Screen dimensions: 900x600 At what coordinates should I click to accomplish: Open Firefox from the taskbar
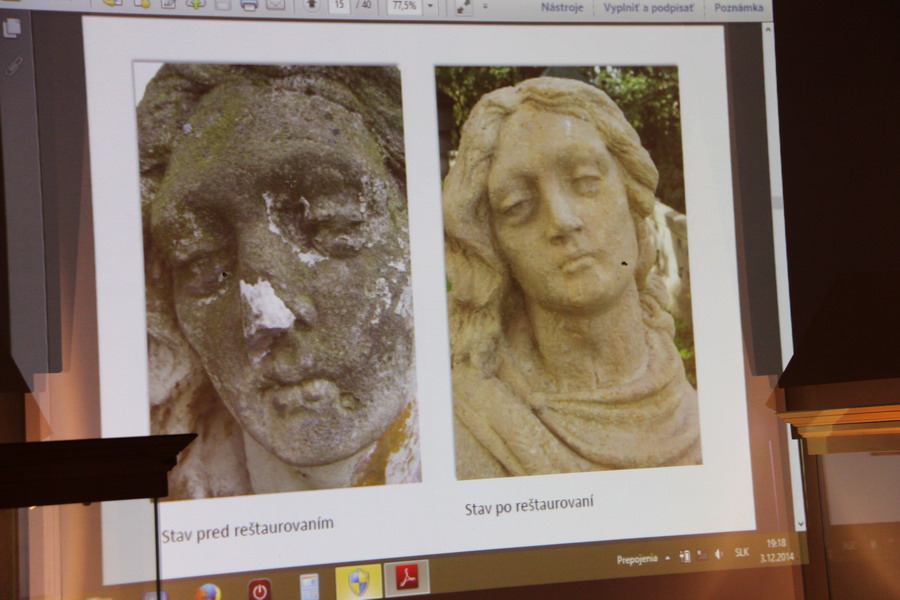pos(208,593)
